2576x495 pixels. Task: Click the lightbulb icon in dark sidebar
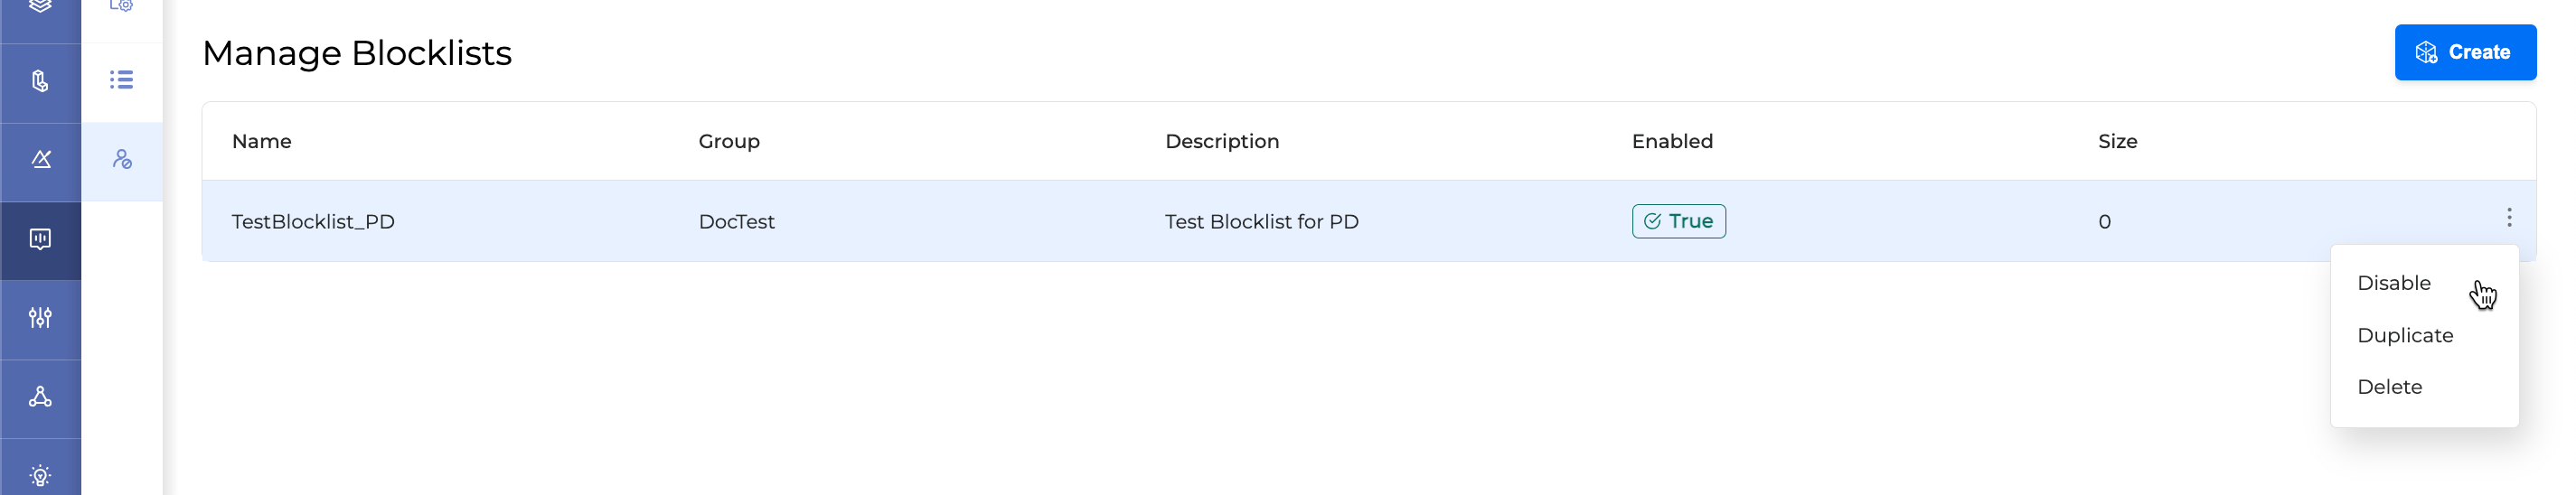tap(40, 476)
